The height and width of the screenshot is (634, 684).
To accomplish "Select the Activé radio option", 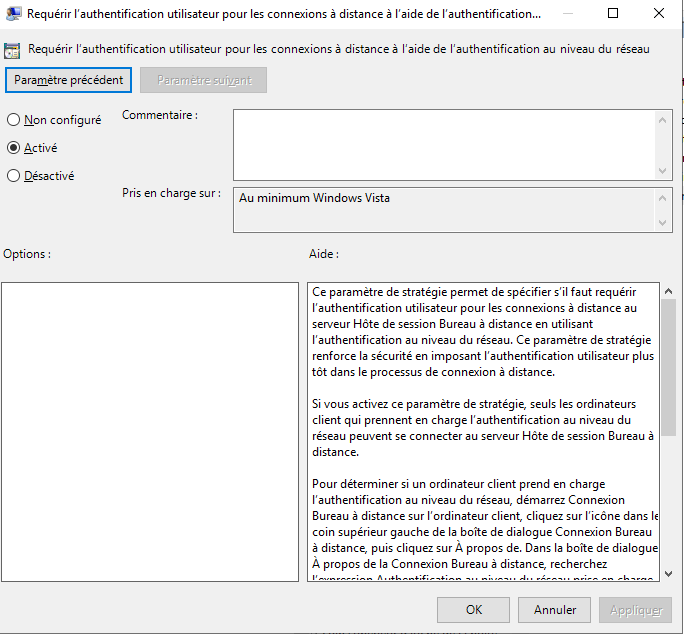I will click(14, 148).
